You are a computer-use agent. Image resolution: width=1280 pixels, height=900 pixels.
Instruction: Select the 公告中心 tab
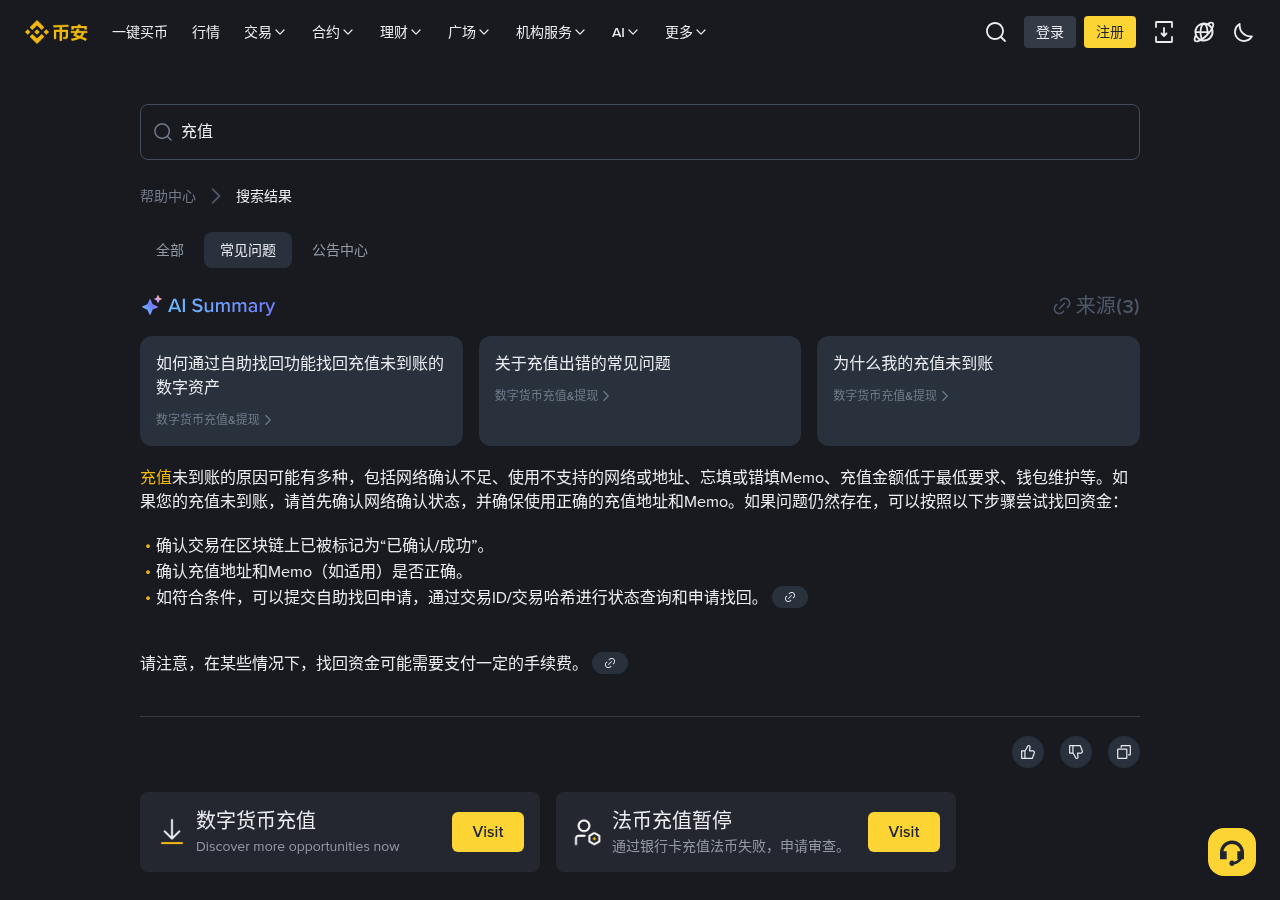coord(340,250)
